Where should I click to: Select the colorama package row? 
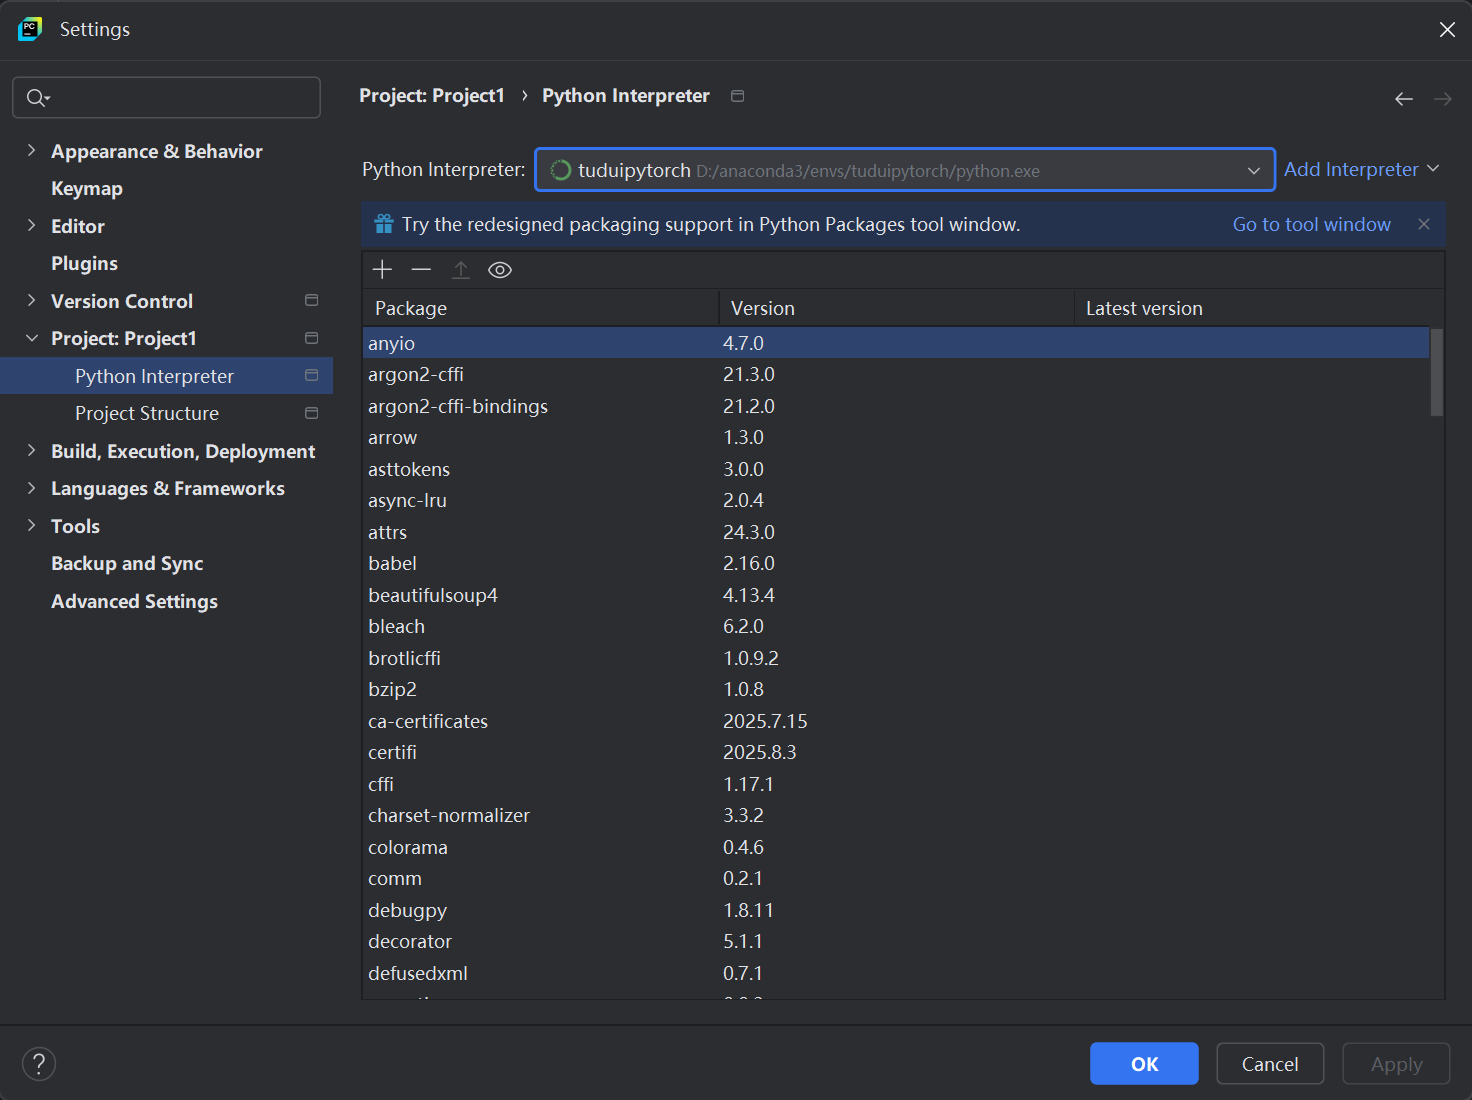tap(896, 847)
